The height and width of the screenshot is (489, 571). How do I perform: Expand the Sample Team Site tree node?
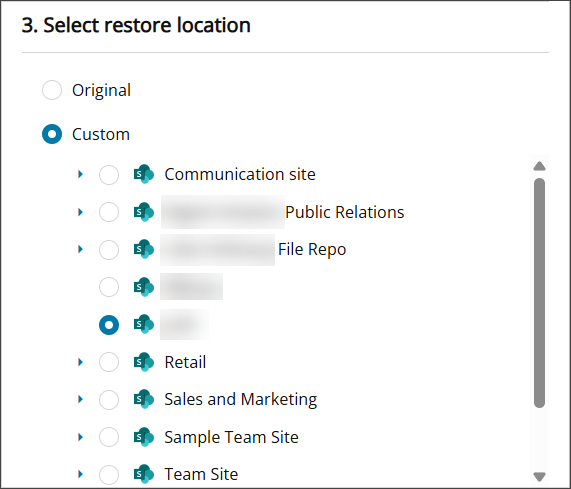(80, 437)
